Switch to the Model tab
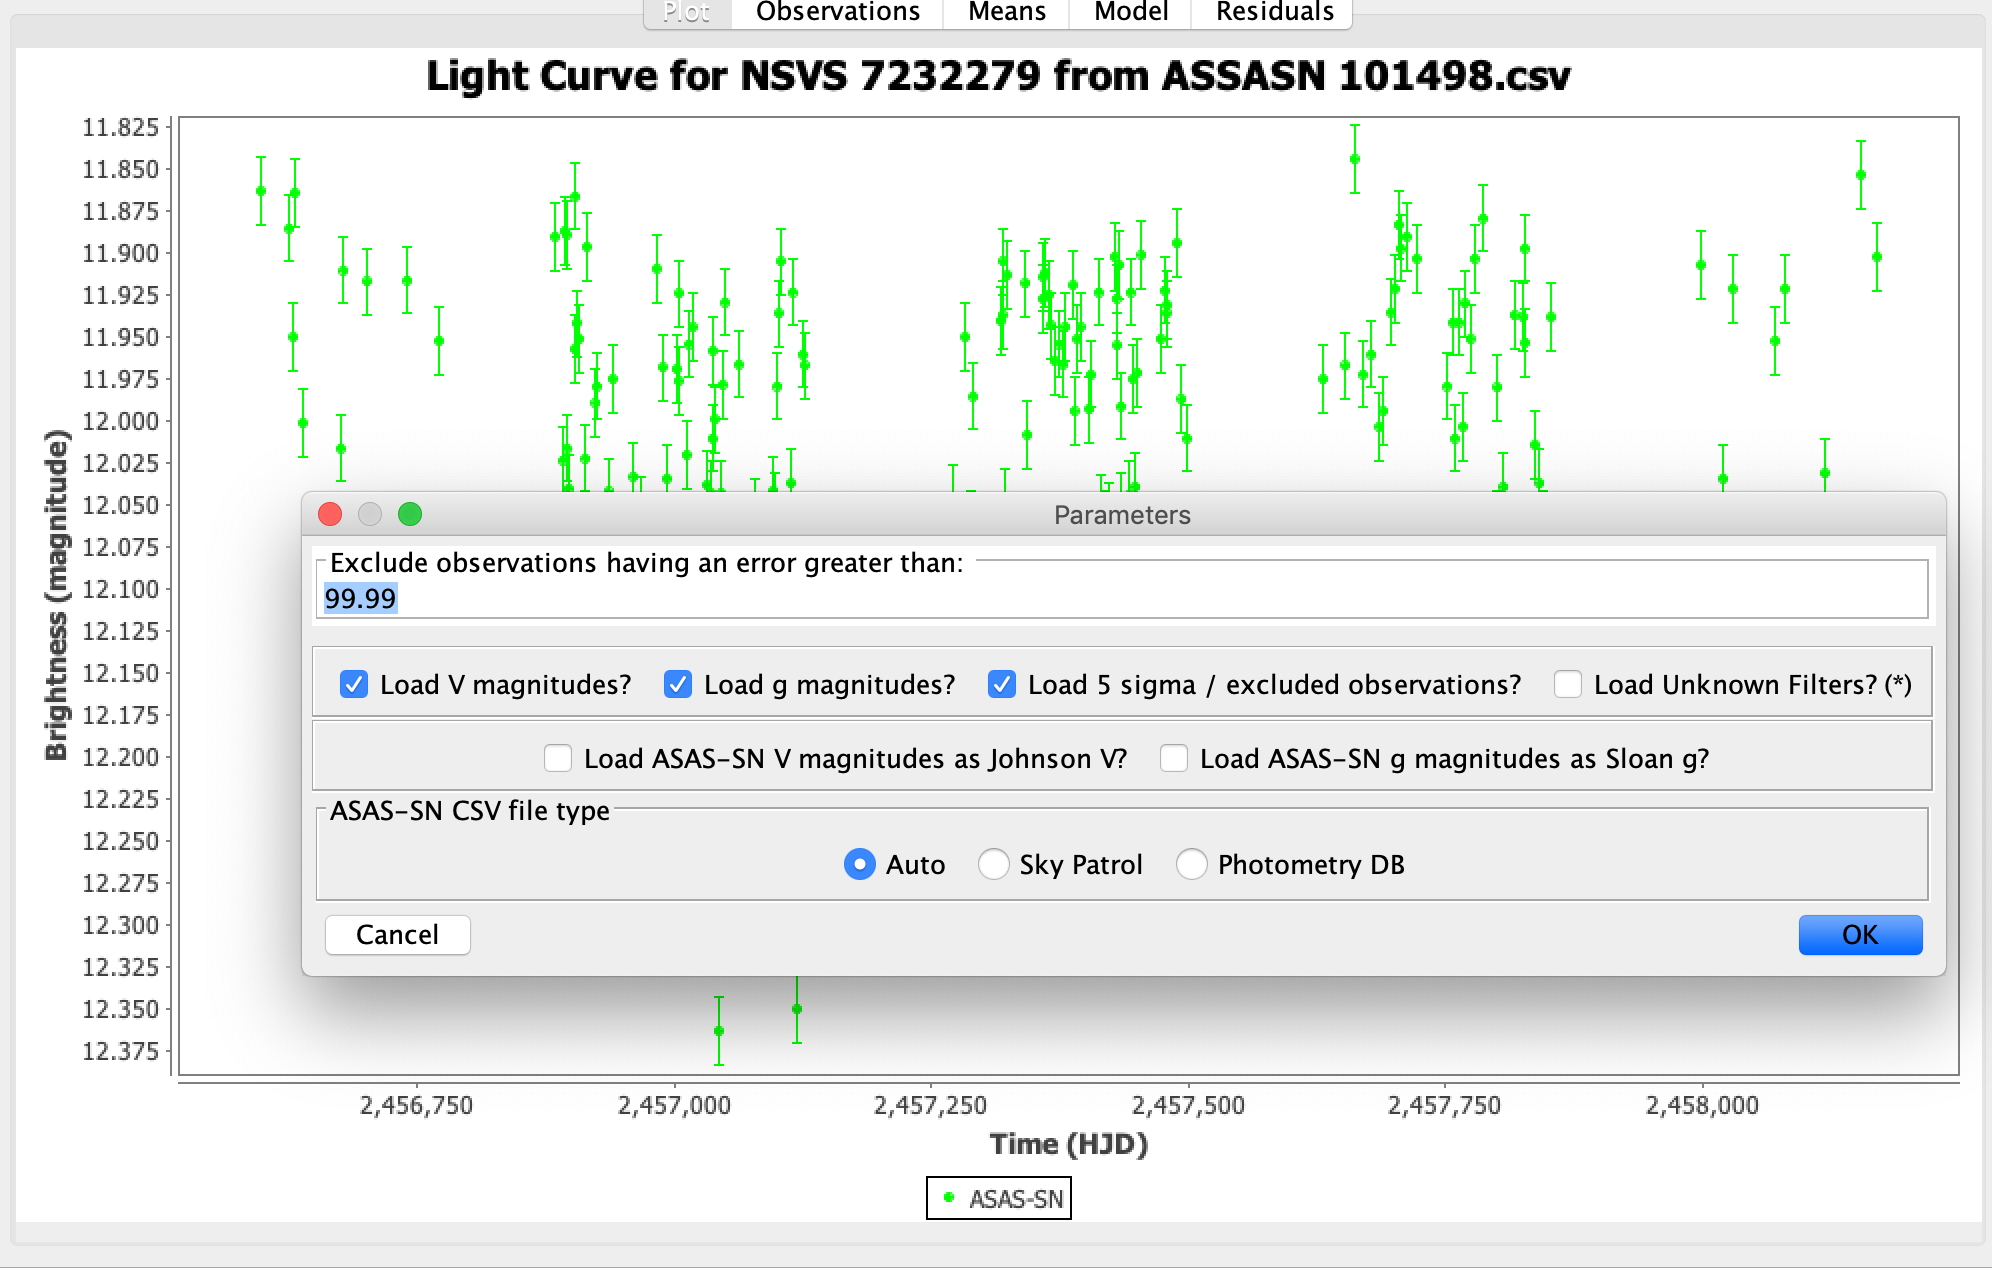 point(1131,12)
